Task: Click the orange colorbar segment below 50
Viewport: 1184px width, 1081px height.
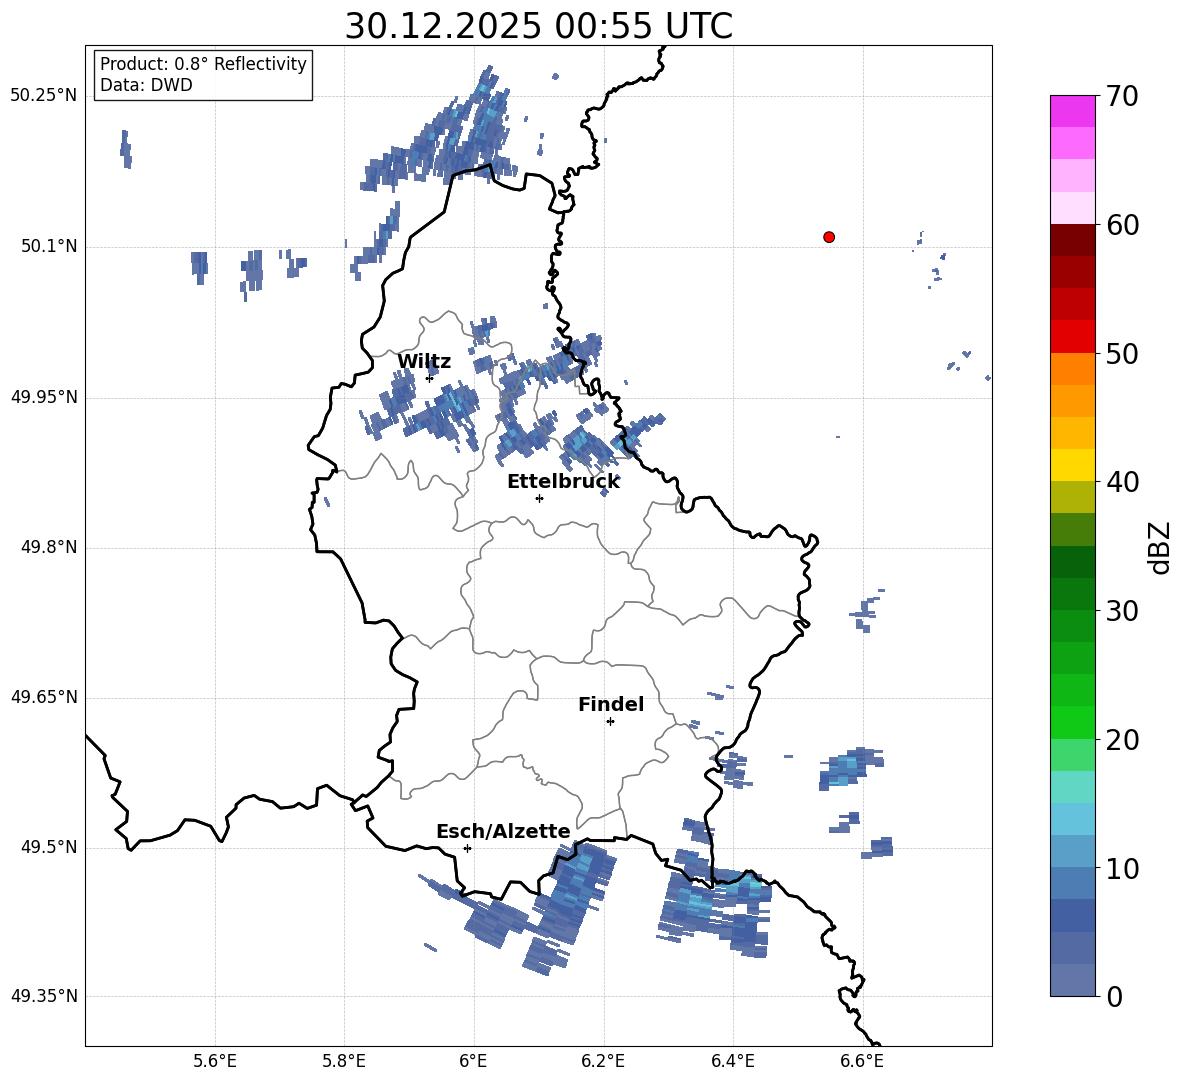Action: 1073,368
